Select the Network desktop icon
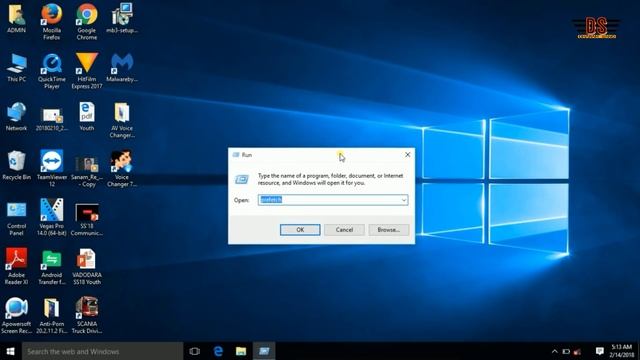 pyautogui.click(x=16, y=116)
